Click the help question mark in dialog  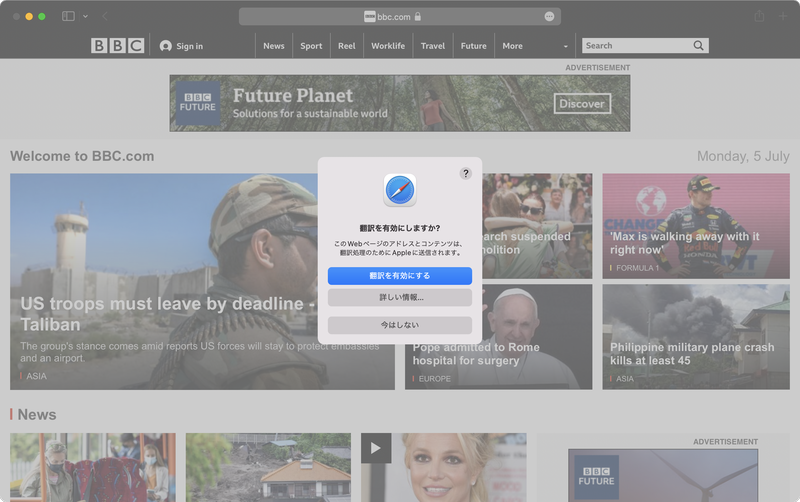click(x=465, y=173)
